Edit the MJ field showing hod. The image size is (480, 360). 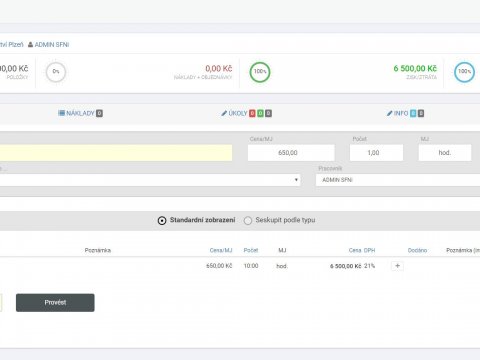(445, 153)
